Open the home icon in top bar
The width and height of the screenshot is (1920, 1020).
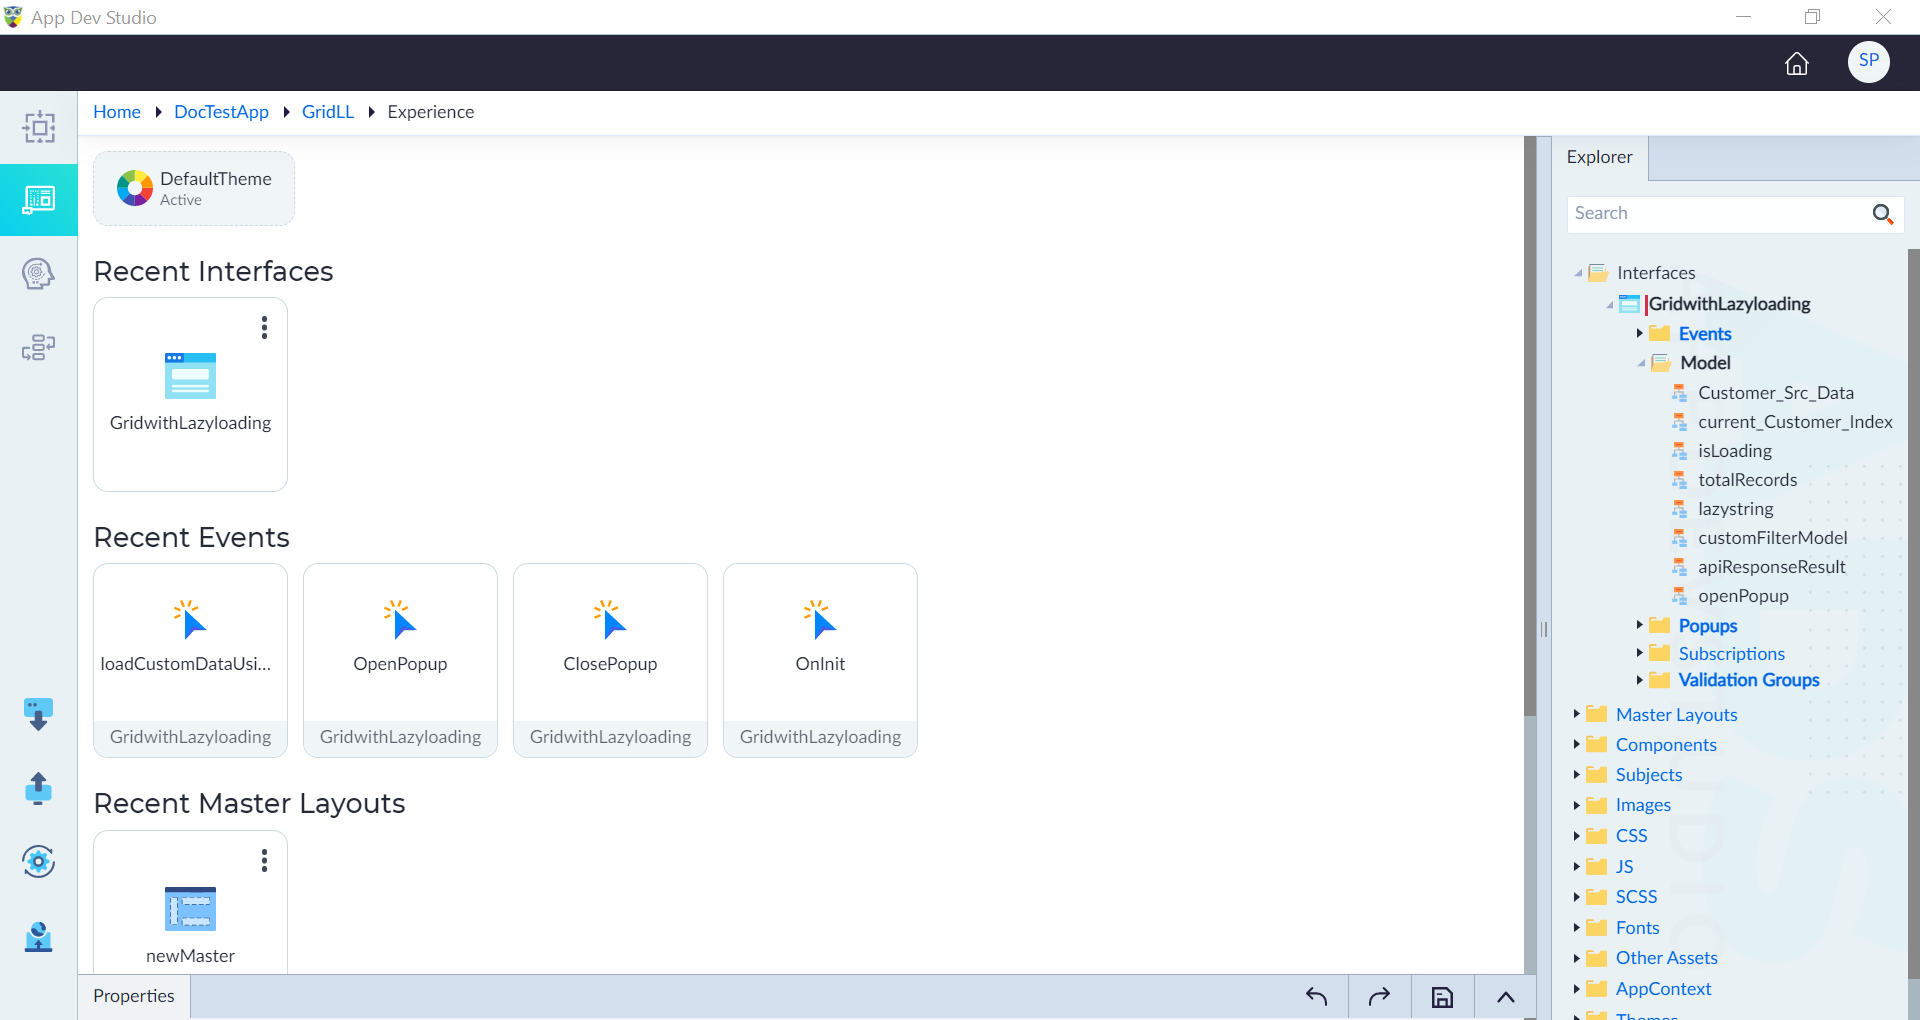(1797, 64)
